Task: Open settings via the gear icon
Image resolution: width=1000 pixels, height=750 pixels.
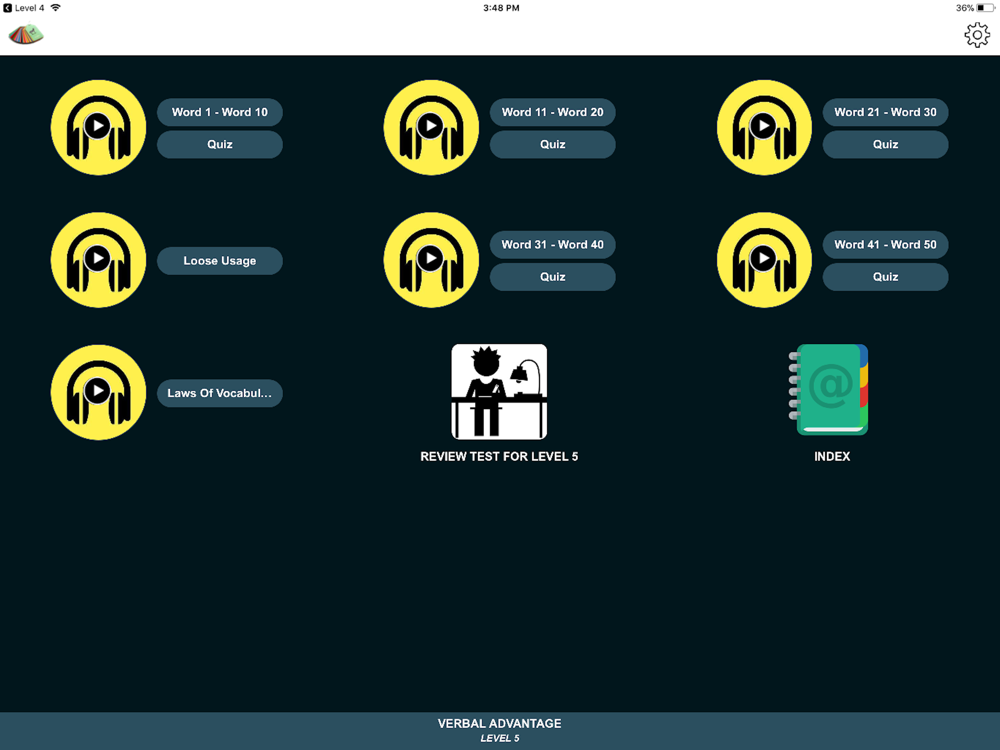Action: pyautogui.click(x=977, y=35)
